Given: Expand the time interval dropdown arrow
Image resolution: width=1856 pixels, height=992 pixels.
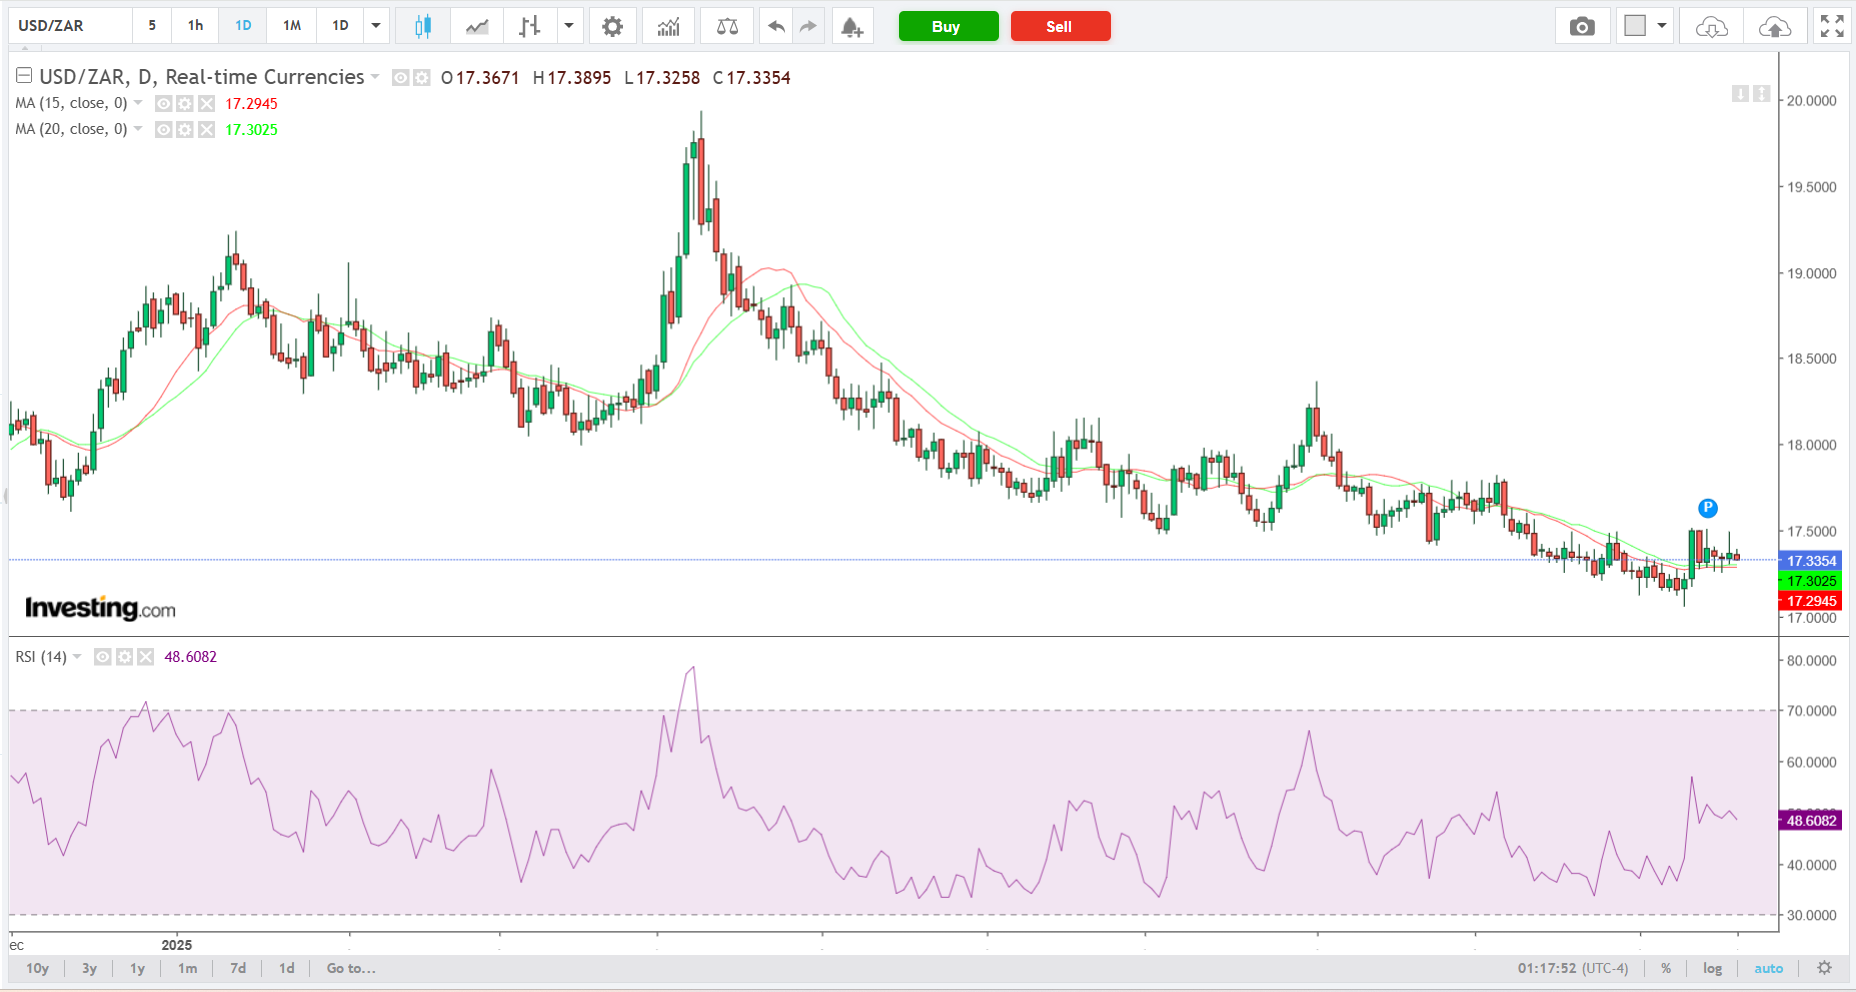Looking at the screenshot, I should coord(376,26).
